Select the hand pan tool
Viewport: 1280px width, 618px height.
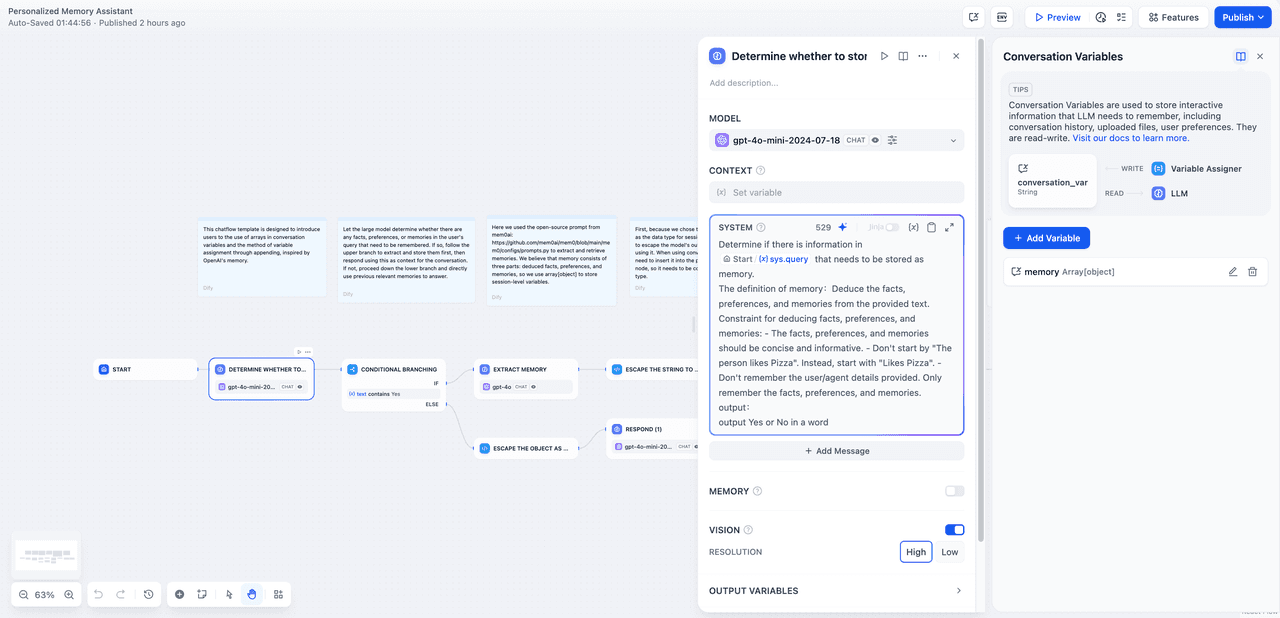252,594
